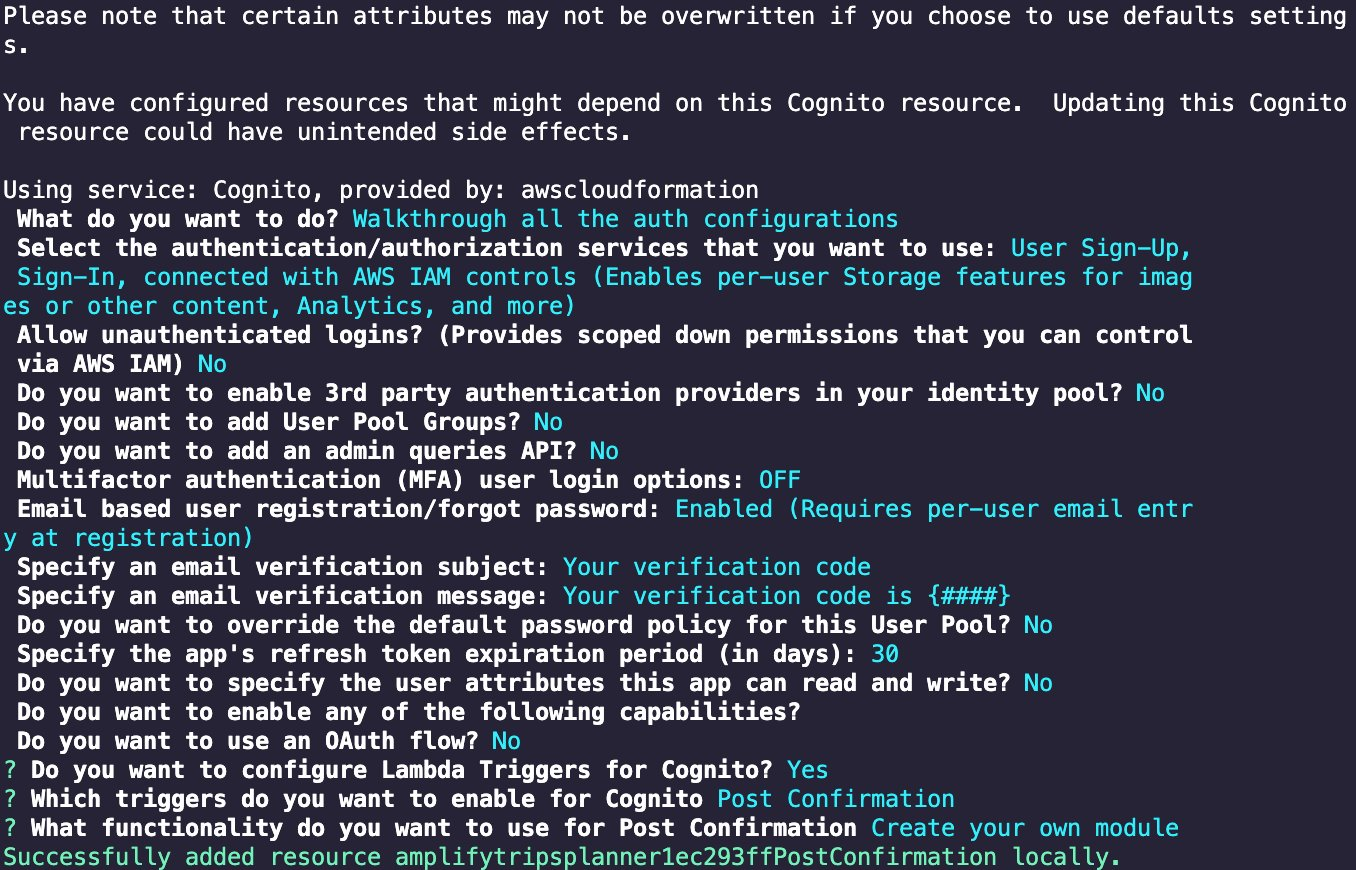This screenshot has height=870, width=1356.
Task: Click 'y at registration)' continuation text
Action: click(x=129, y=538)
